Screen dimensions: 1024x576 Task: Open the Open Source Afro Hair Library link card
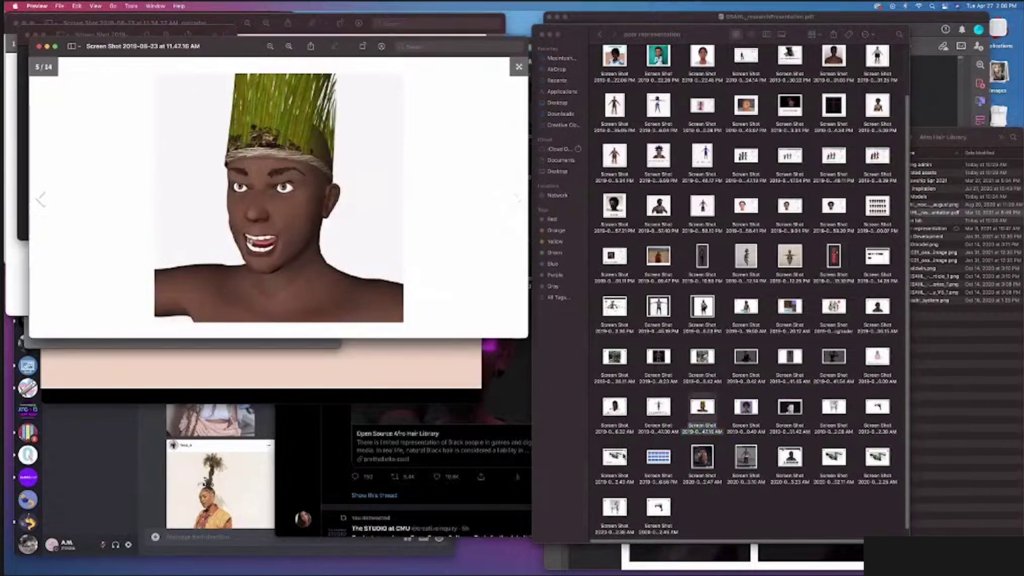441,445
